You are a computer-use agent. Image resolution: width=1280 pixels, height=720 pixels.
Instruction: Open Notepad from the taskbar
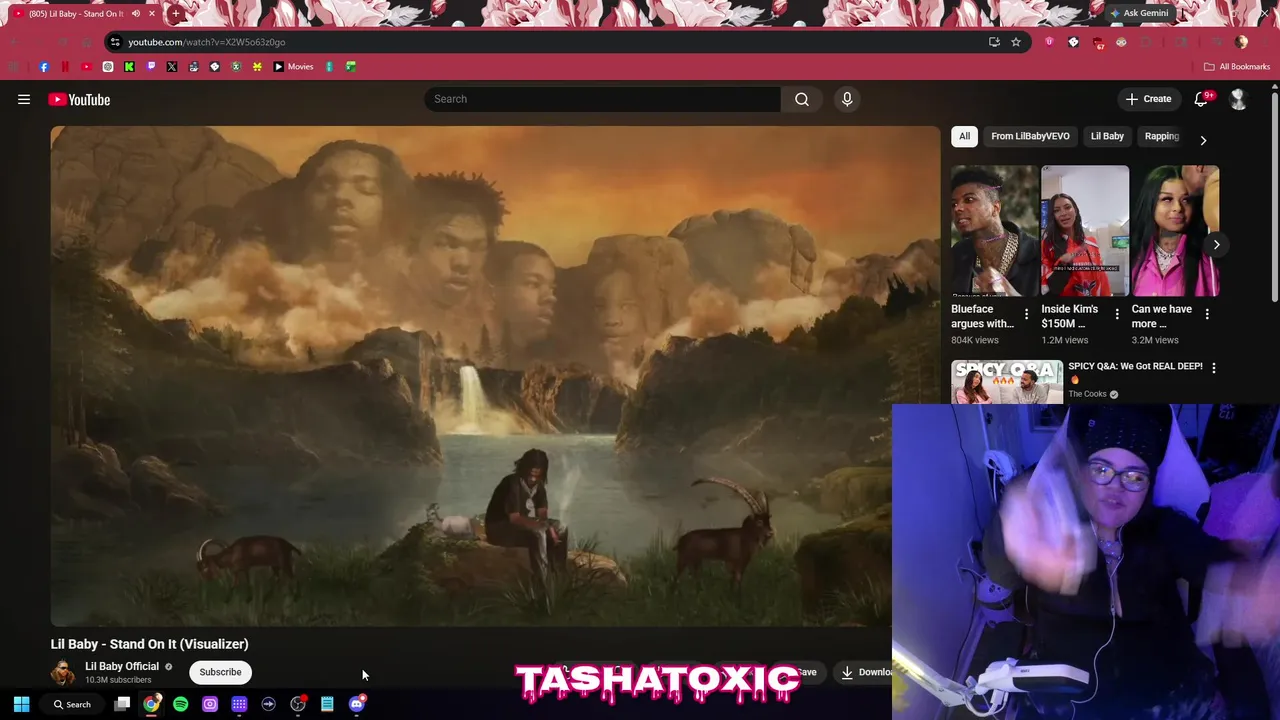tap(327, 704)
